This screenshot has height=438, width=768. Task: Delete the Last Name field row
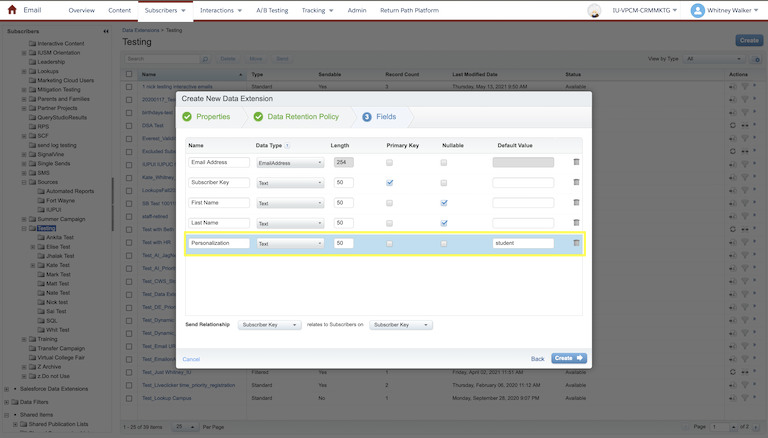(x=576, y=223)
